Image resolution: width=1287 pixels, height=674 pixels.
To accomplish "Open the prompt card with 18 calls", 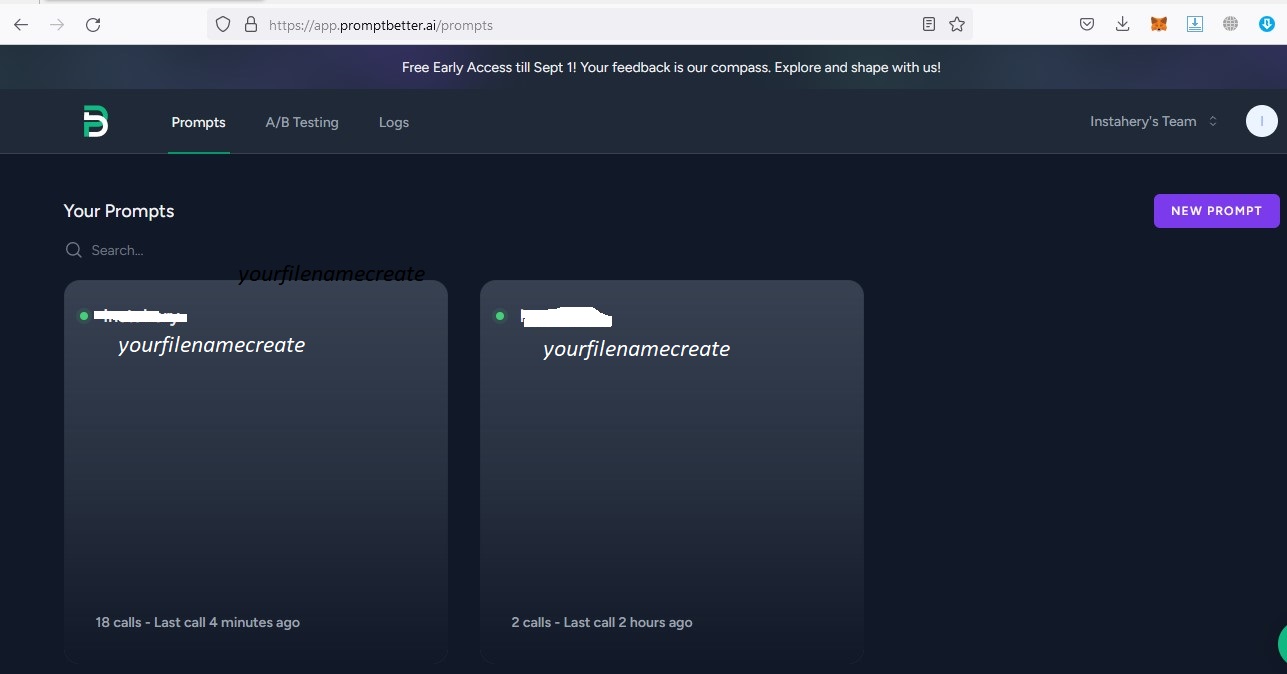I will (256, 471).
